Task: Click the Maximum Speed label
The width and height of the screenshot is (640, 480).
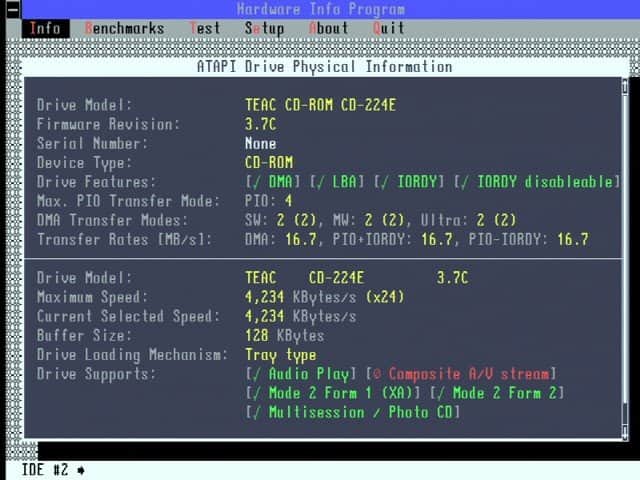Action: (92, 297)
